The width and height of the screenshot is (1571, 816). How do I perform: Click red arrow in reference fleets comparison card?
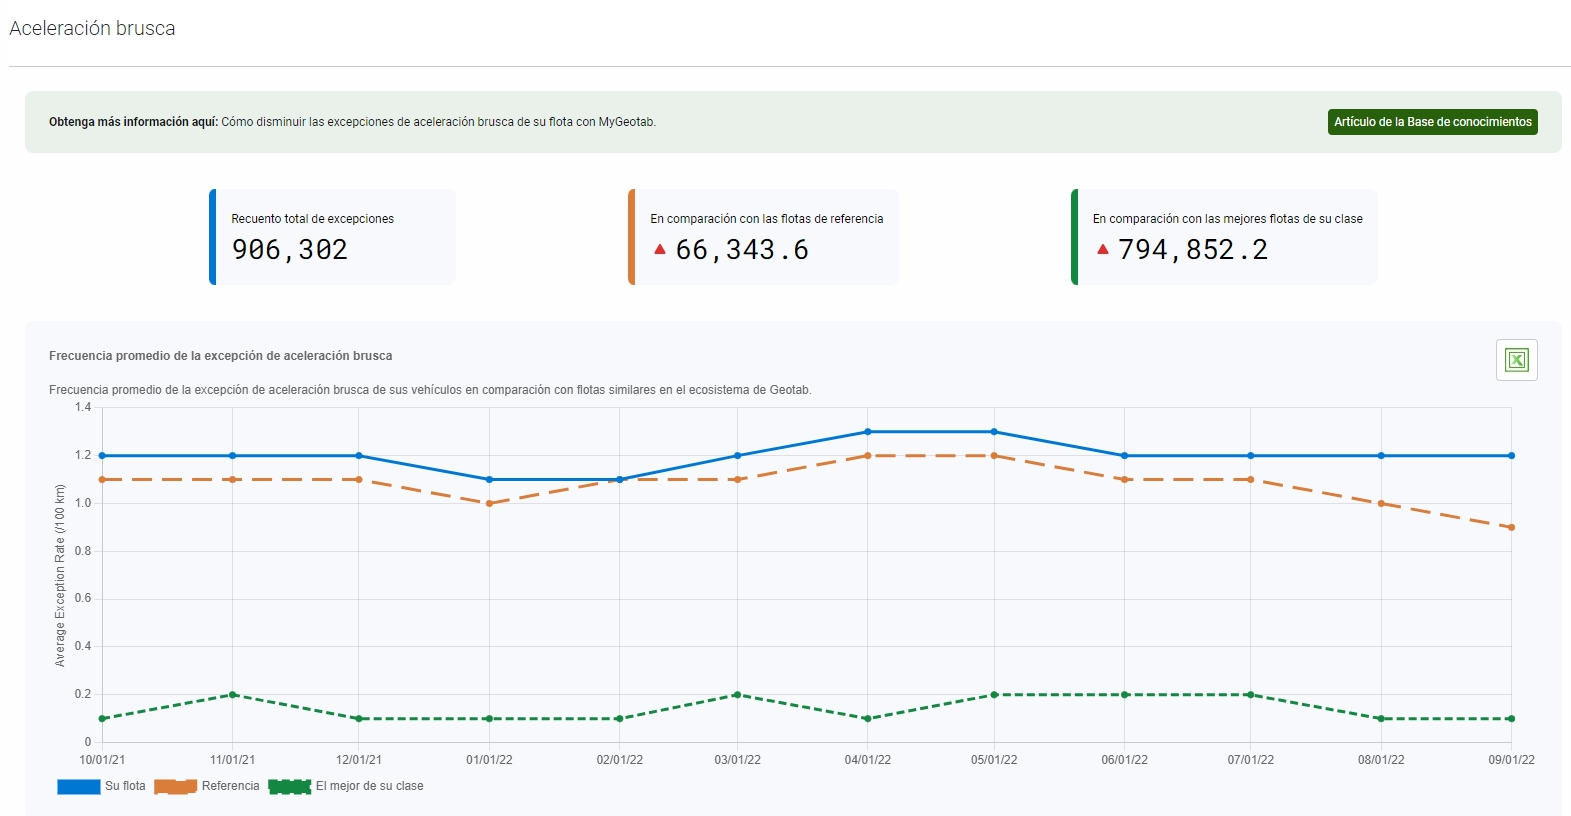[x=659, y=249]
